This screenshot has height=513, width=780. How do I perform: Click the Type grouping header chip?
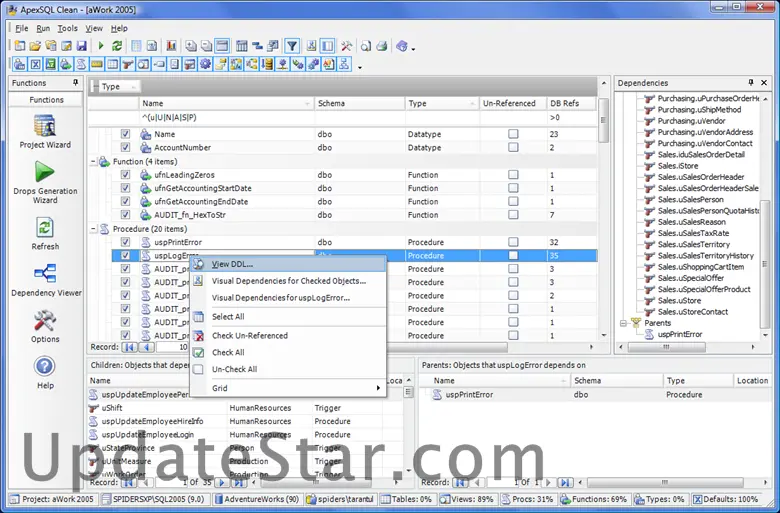pyautogui.click(x=119, y=87)
